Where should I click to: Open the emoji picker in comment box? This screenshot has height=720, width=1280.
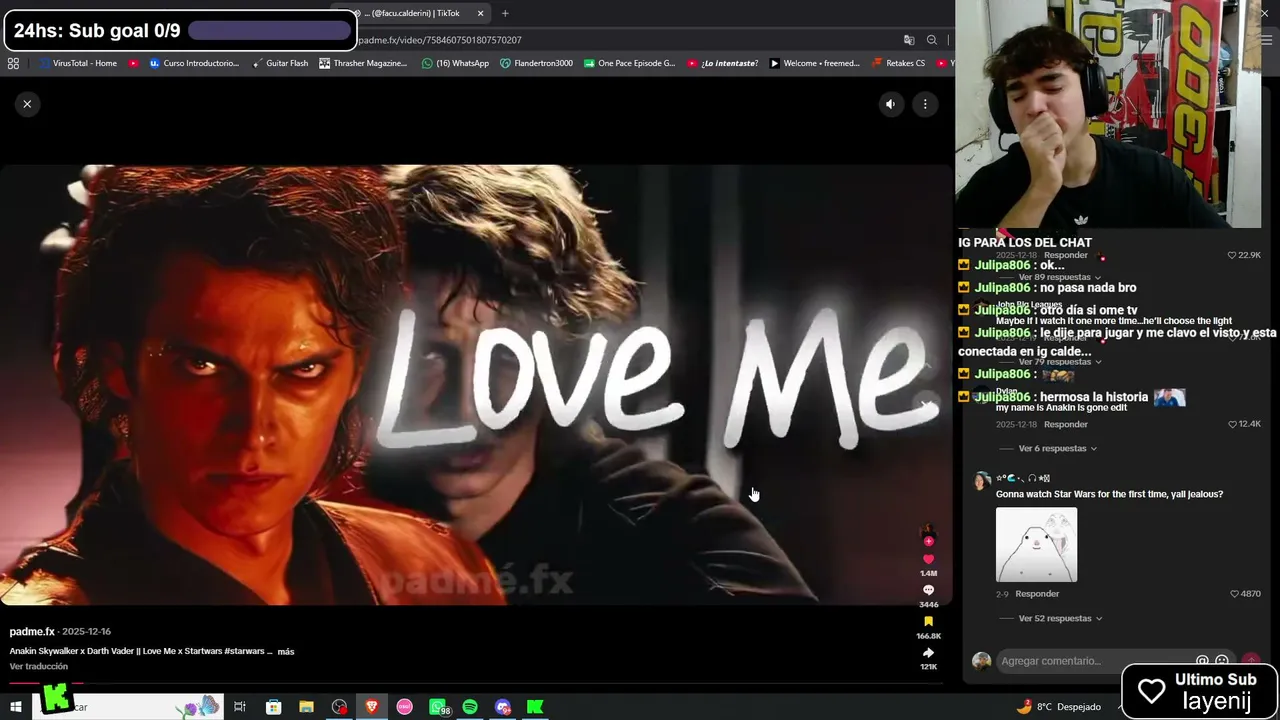tap(1221, 661)
